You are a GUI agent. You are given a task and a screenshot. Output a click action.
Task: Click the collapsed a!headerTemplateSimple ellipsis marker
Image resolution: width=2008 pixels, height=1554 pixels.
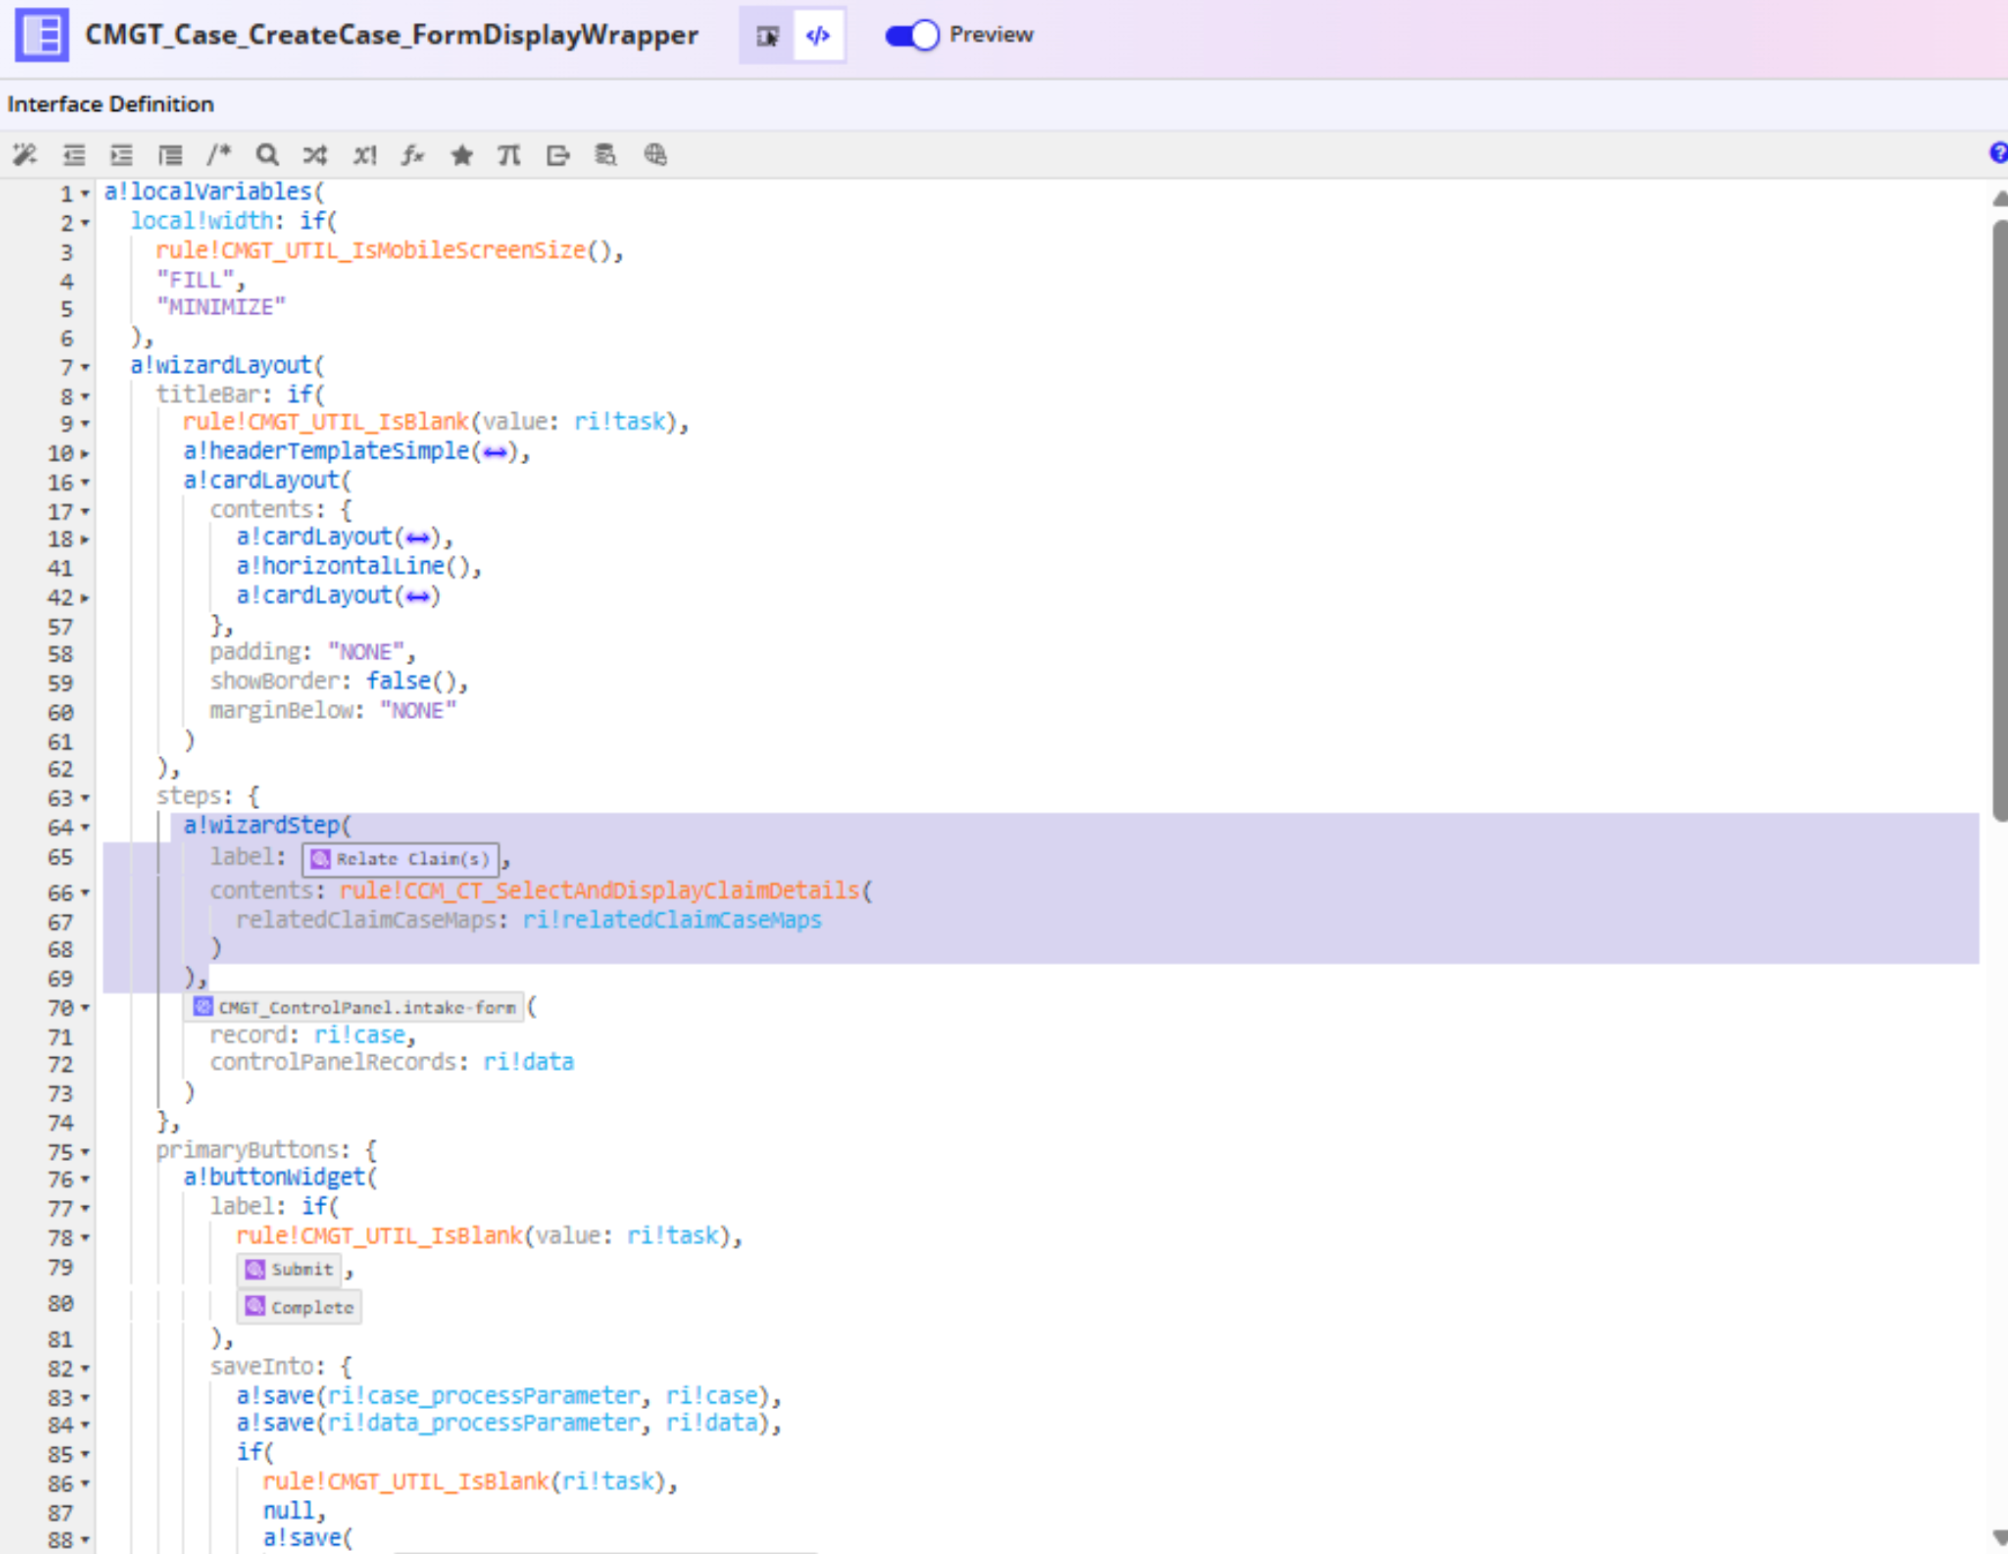click(494, 452)
